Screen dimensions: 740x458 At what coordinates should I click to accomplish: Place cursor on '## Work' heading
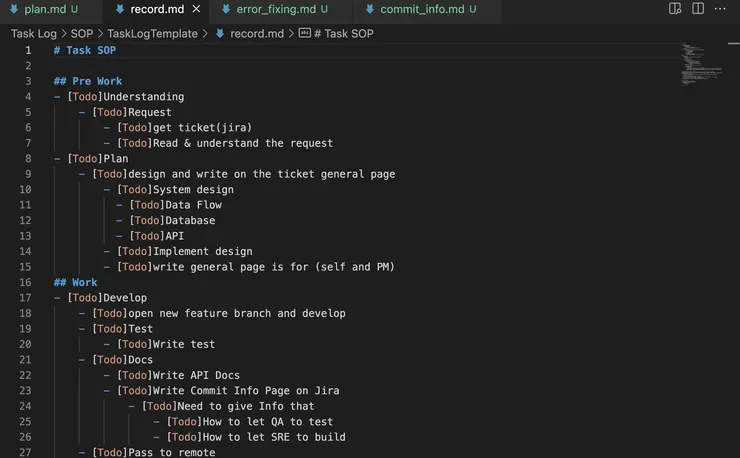coord(76,282)
